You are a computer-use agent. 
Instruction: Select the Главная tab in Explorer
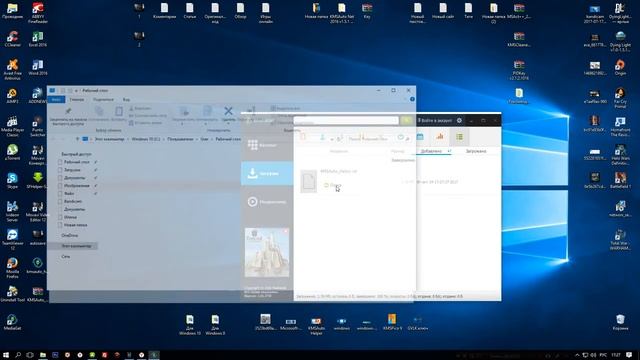coord(76,99)
